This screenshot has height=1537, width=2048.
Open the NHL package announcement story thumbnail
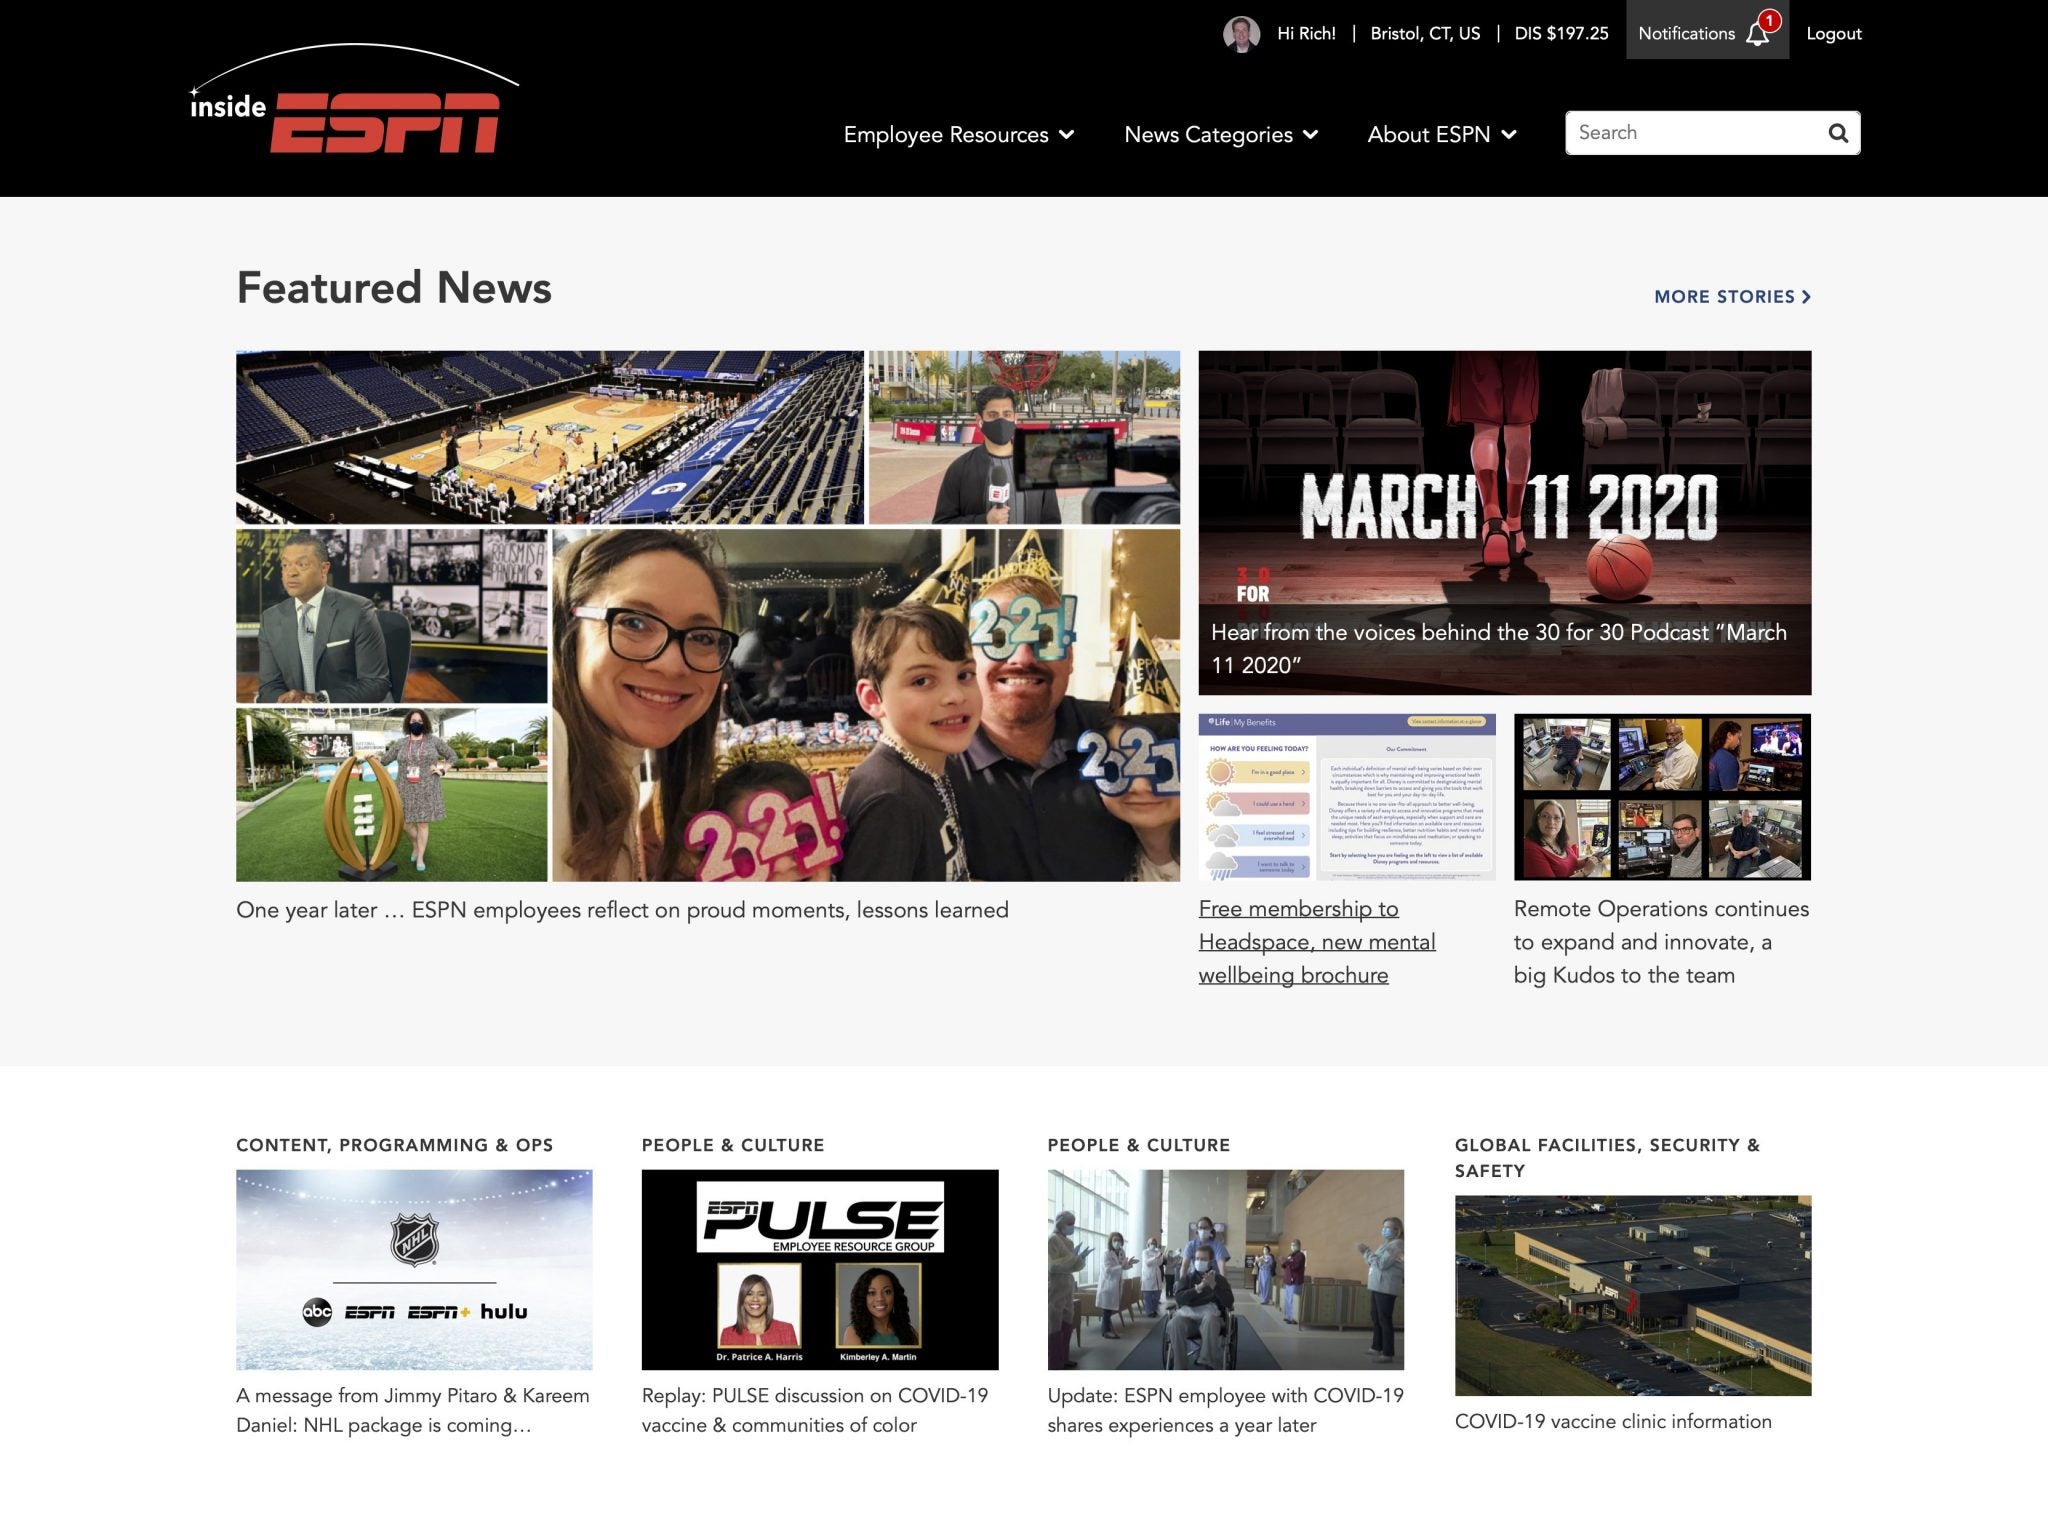[414, 1270]
